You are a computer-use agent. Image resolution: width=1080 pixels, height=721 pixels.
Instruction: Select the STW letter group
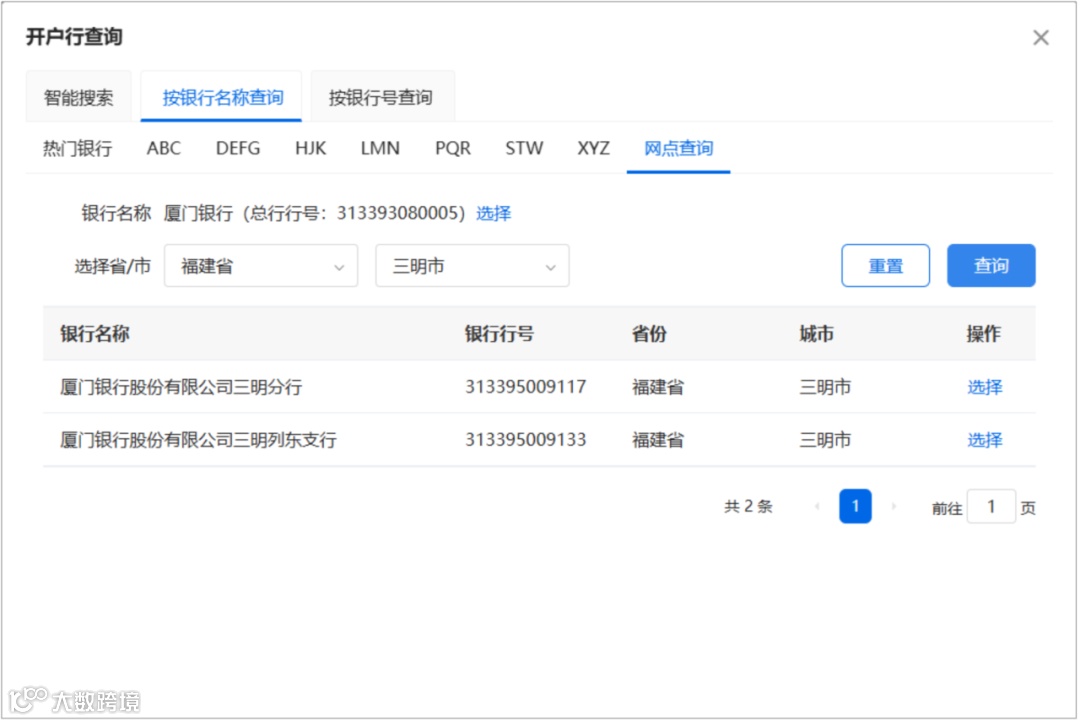coord(524,148)
